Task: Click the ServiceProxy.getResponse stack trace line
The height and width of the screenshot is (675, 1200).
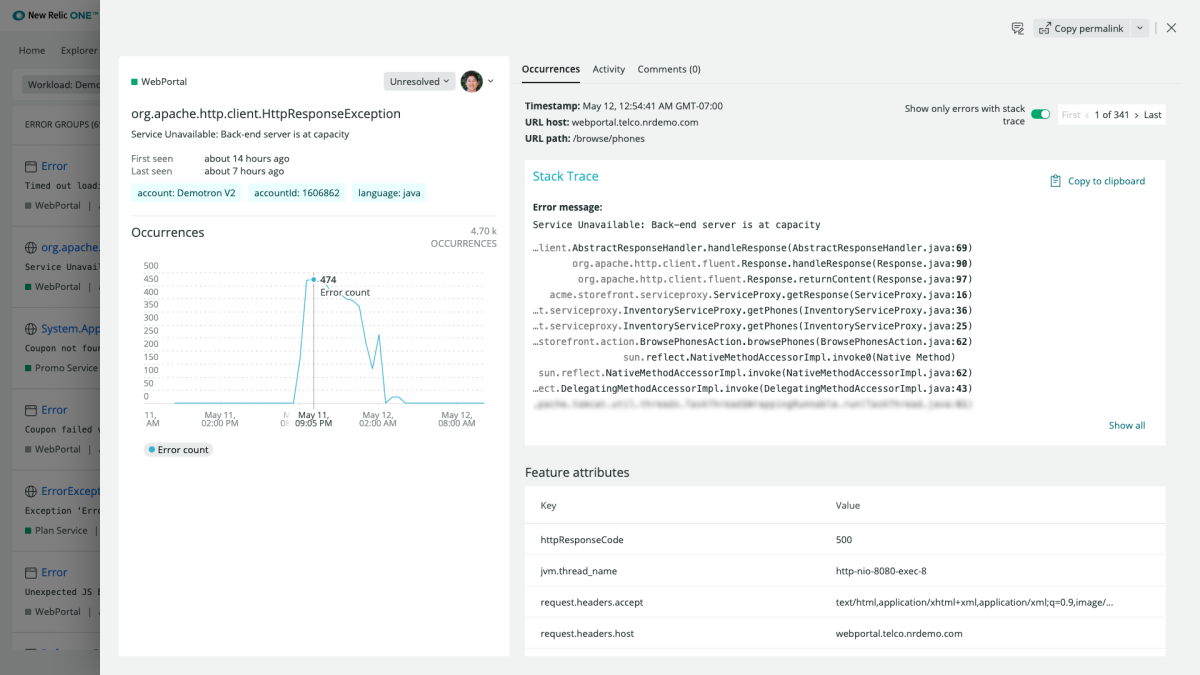Action: pyautogui.click(x=760, y=295)
